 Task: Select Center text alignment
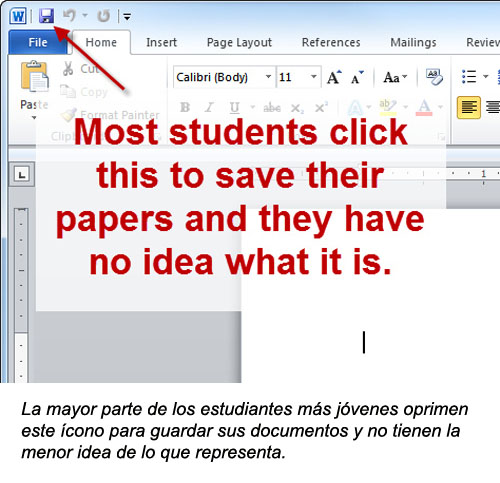point(493,107)
